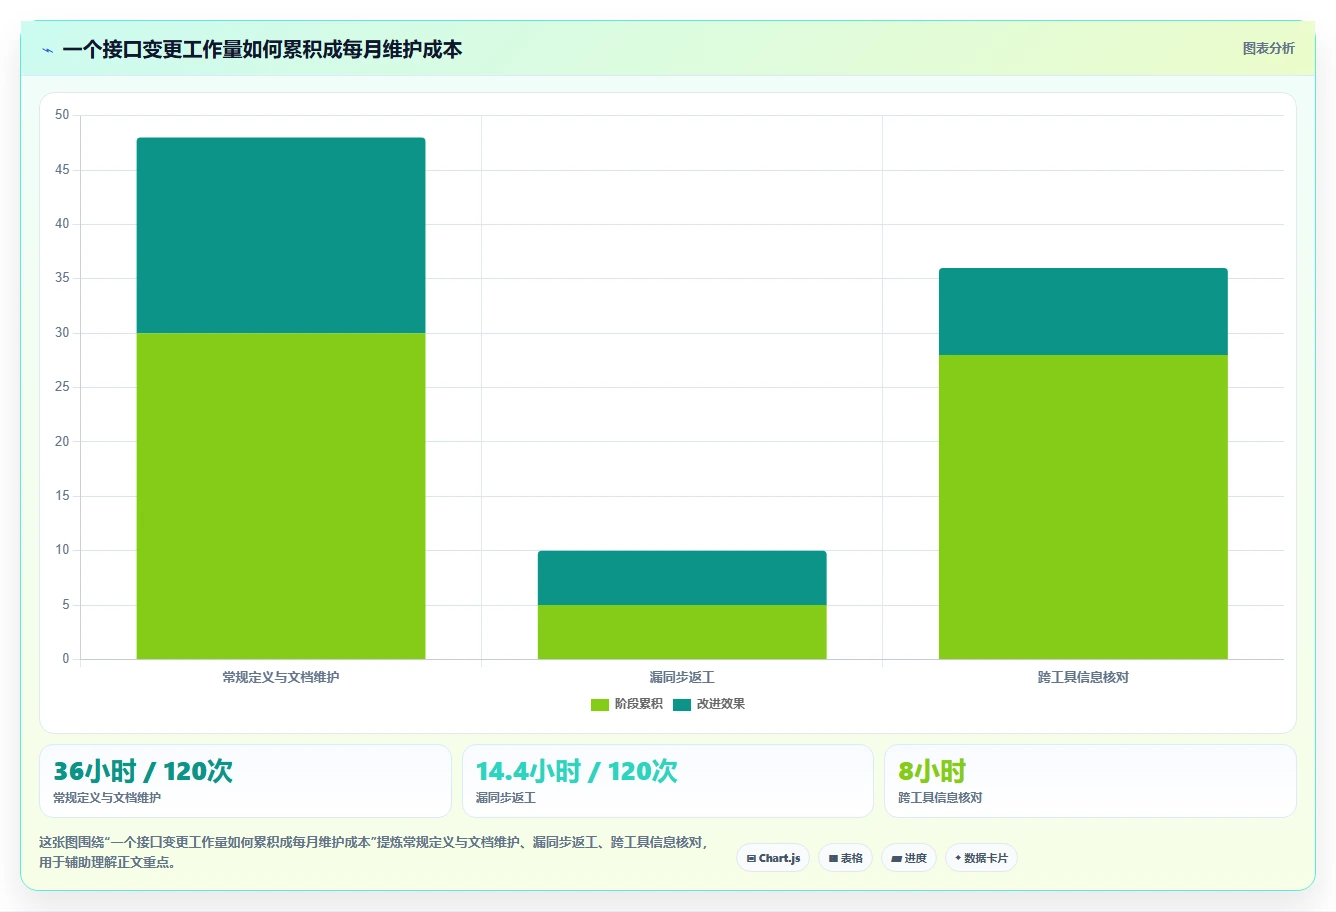Click the 漏同步返工 axis label

pyautogui.click(x=682, y=678)
